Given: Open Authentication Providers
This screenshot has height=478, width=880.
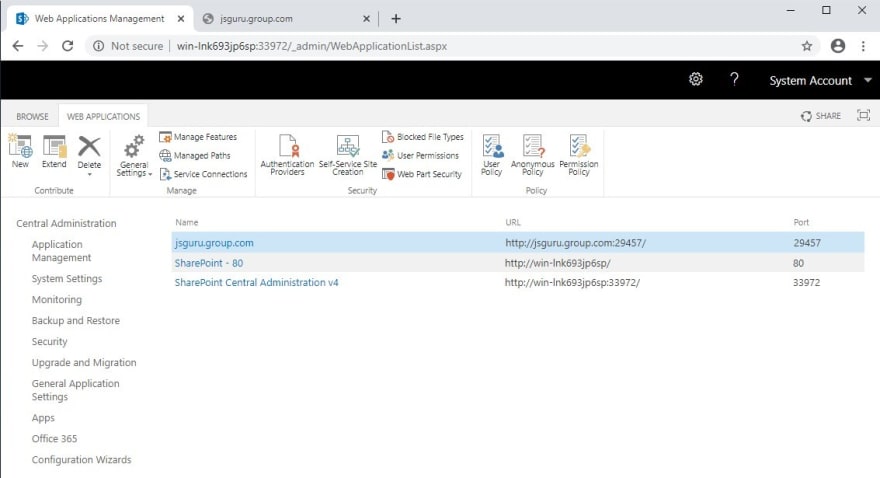Looking at the screenshot, I should click(287, 155).
